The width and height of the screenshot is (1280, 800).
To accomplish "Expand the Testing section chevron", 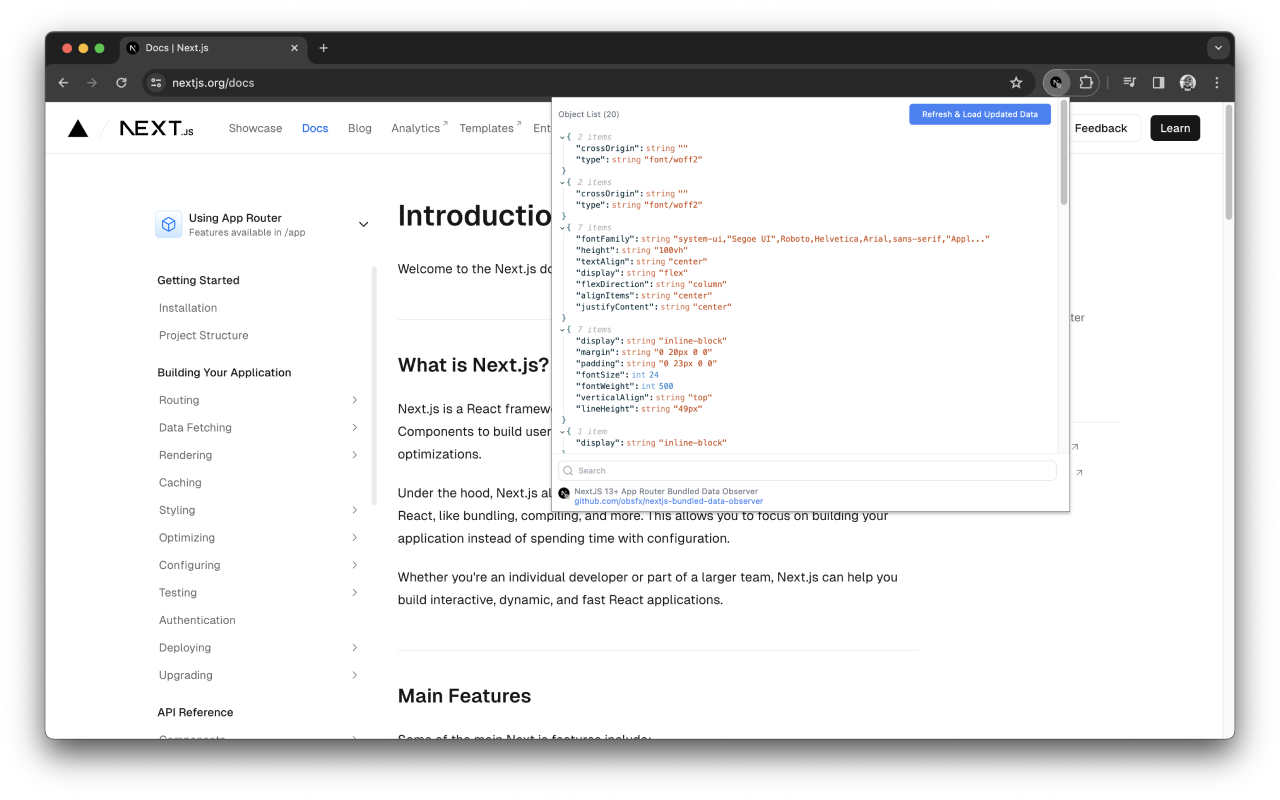I will tap(355, 593).
